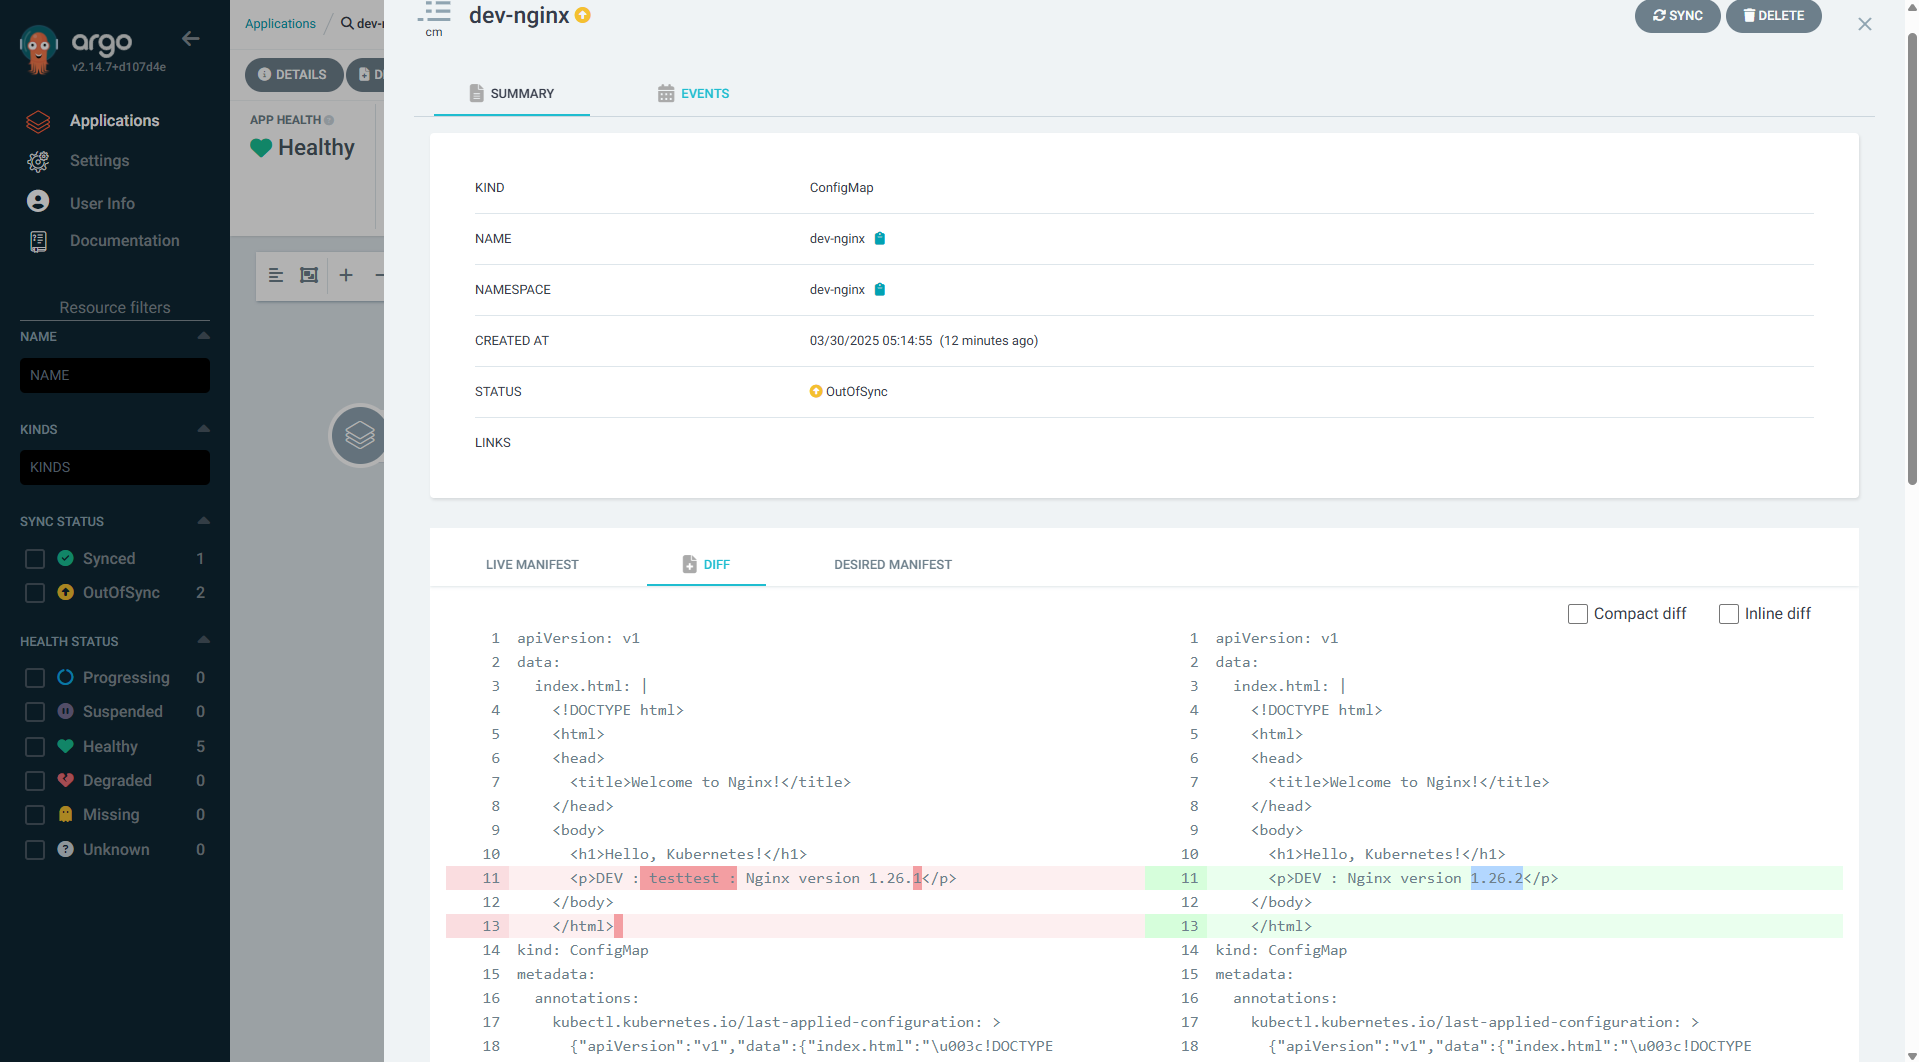Zoom in with the plus icon
Viewport: 1919px width, 1062px height.
pos(346,275)
